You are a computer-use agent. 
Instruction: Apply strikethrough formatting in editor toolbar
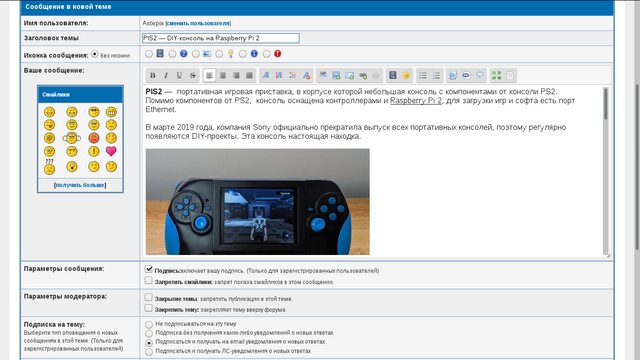click(192, 76)
